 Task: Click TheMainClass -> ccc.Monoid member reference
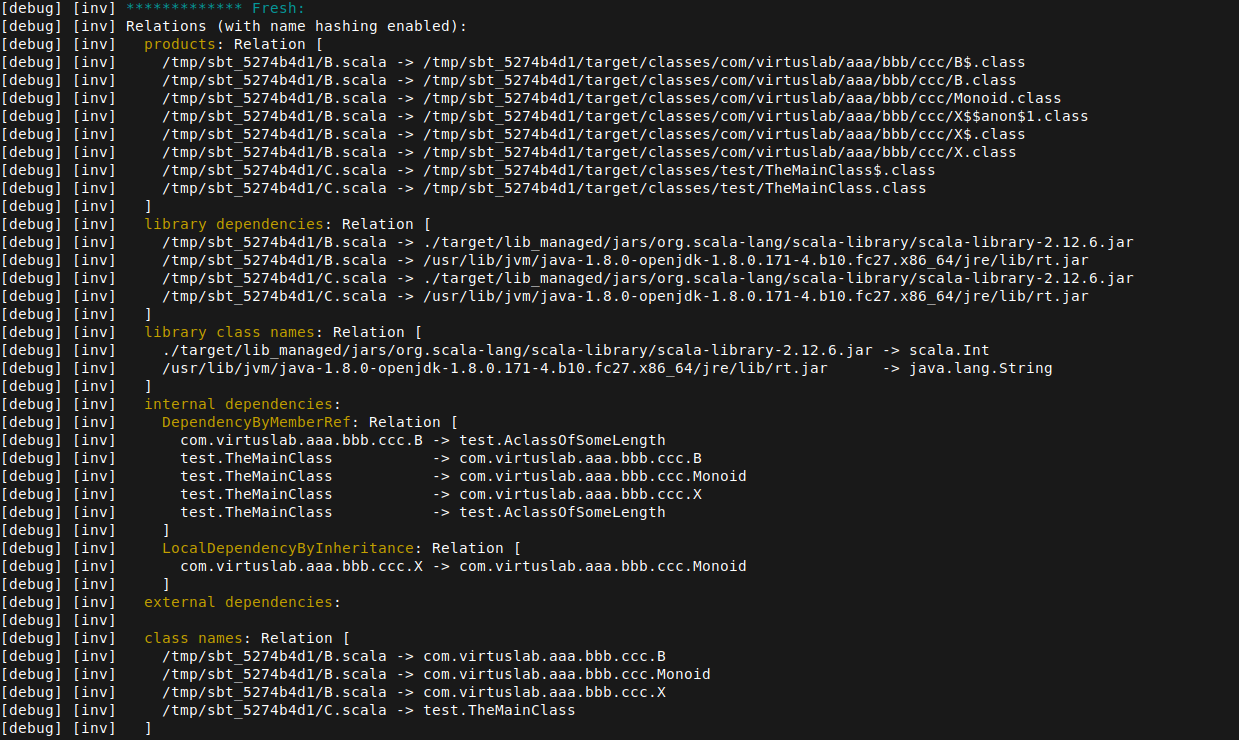coord(602,476)
